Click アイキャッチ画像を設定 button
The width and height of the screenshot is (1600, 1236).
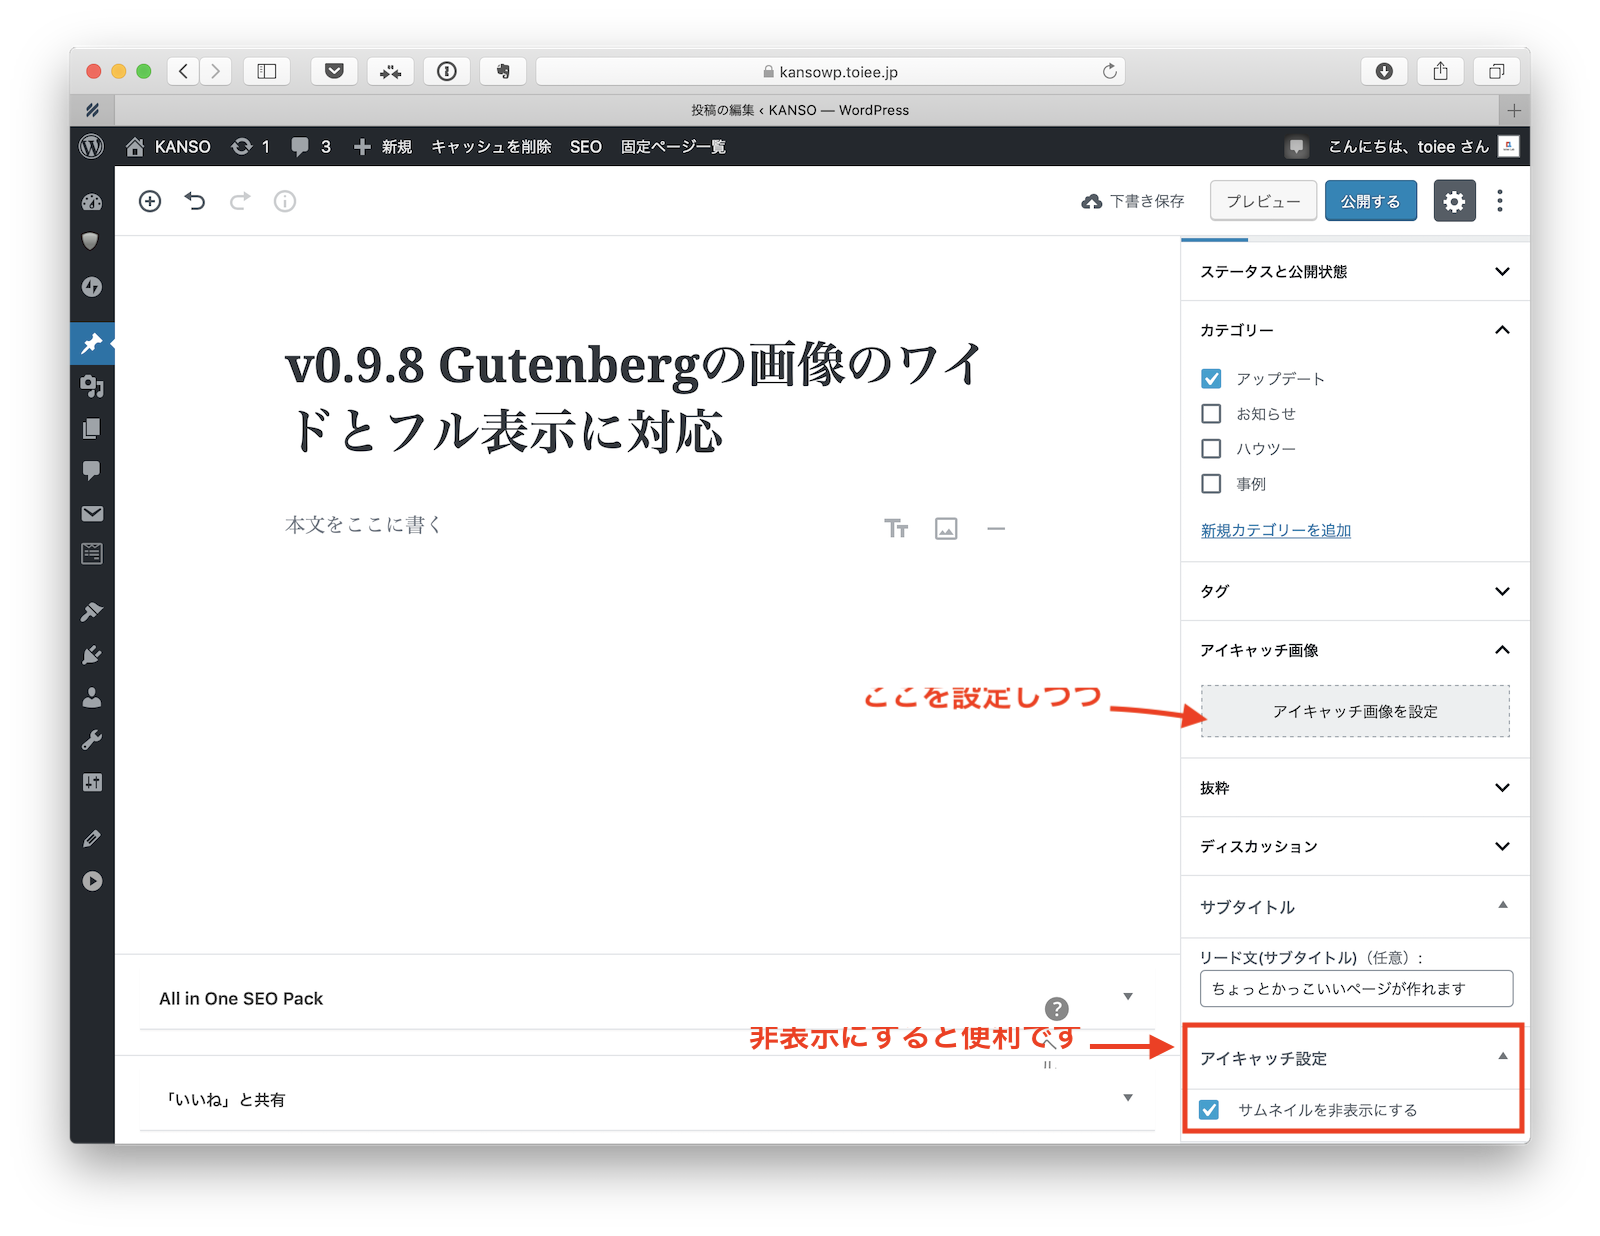[x=1355, y=711]
